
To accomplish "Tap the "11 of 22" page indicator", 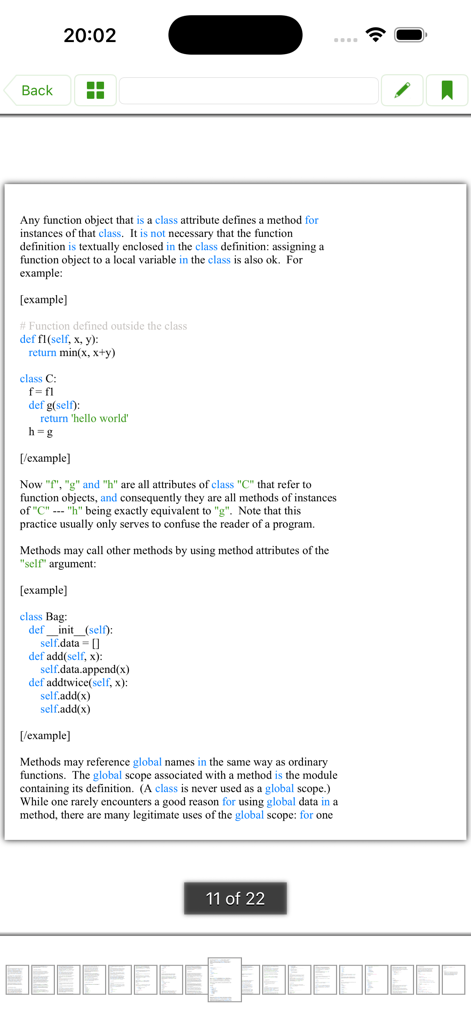I will click(235, 899).
